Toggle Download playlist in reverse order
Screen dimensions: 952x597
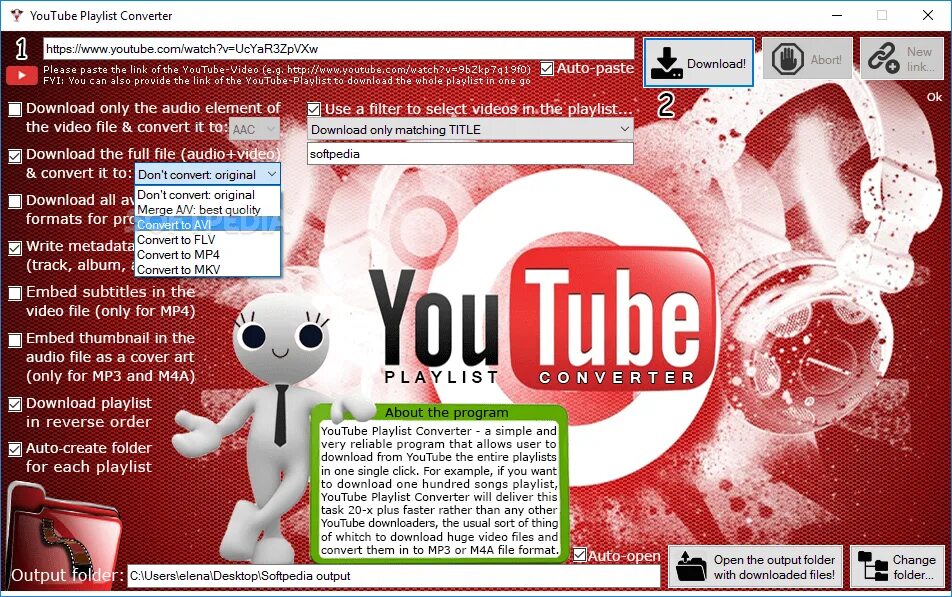coord(15,404)
